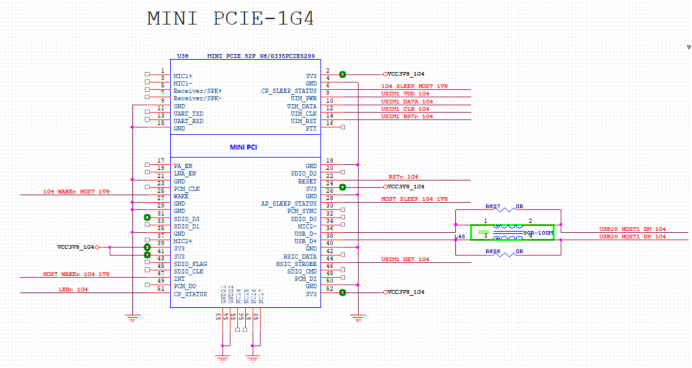Select the Receiver/SPK- pin label

click(x=198, y=98)
